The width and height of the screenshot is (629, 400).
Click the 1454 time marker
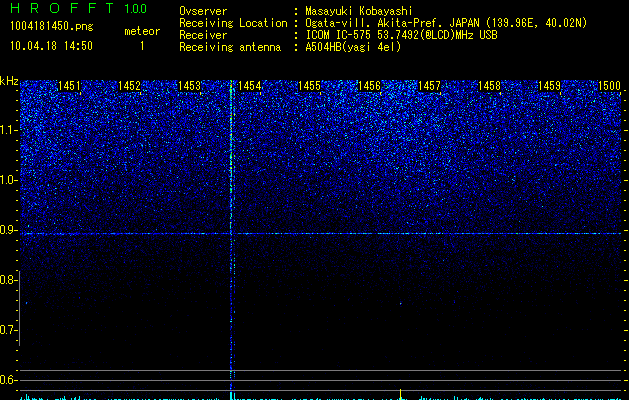pyautogui.click(x=249, y=86)
